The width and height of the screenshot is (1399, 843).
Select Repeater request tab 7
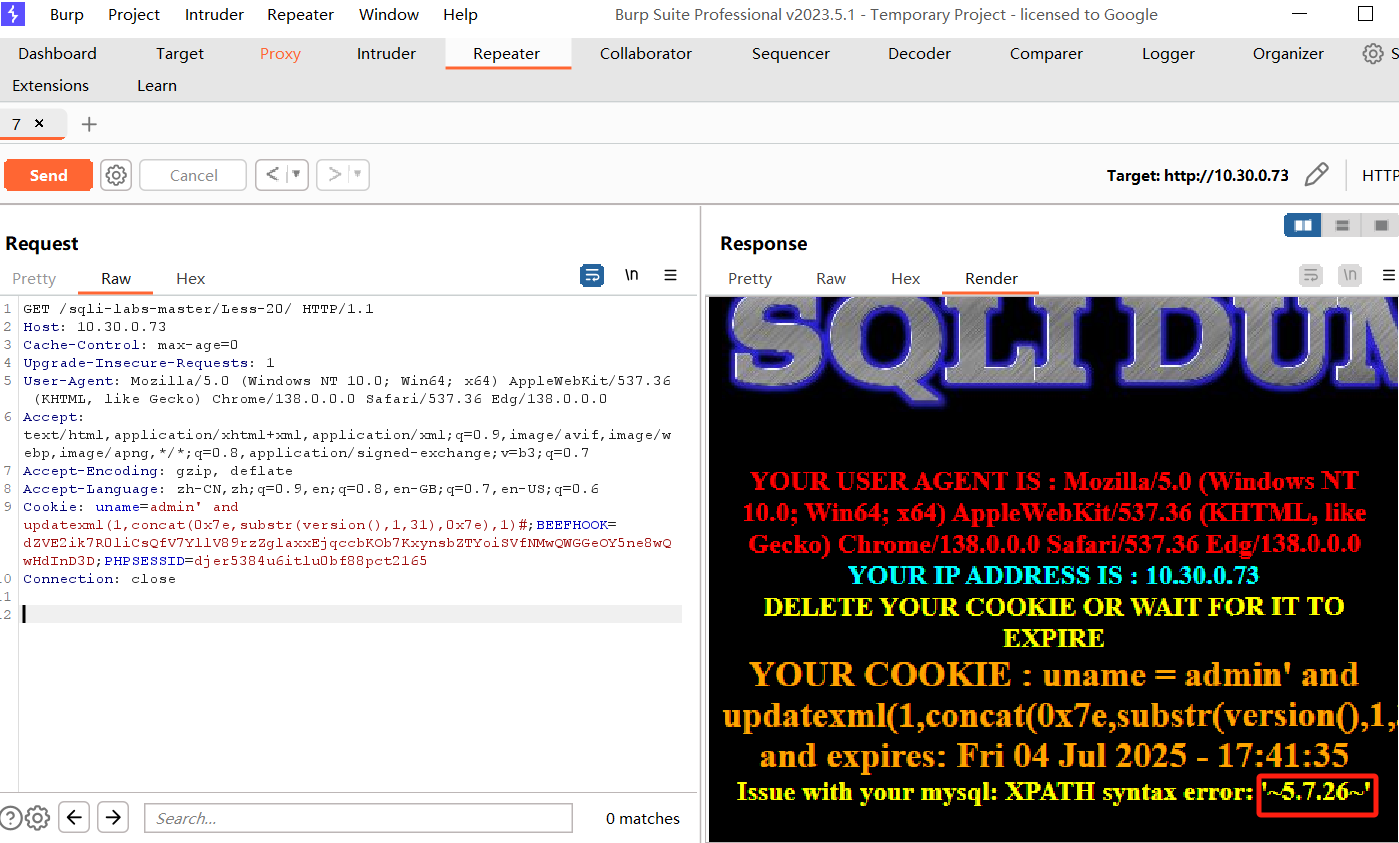(16, 124)
